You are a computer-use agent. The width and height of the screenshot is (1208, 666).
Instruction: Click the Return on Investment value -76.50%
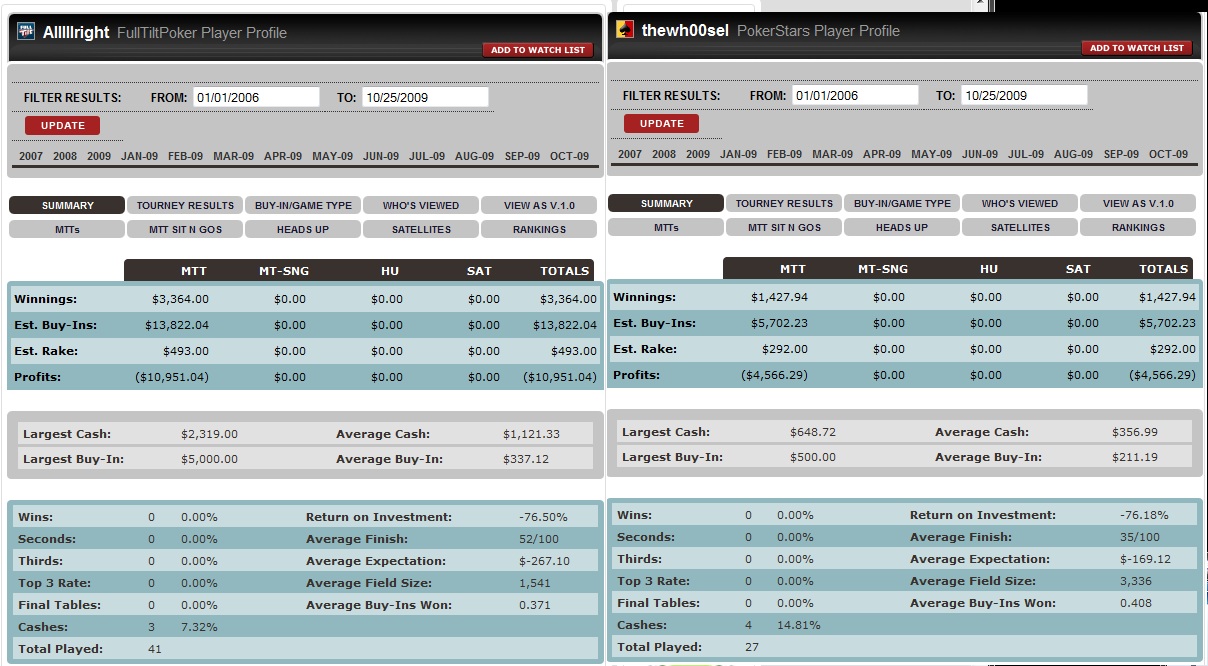[543, 517]
